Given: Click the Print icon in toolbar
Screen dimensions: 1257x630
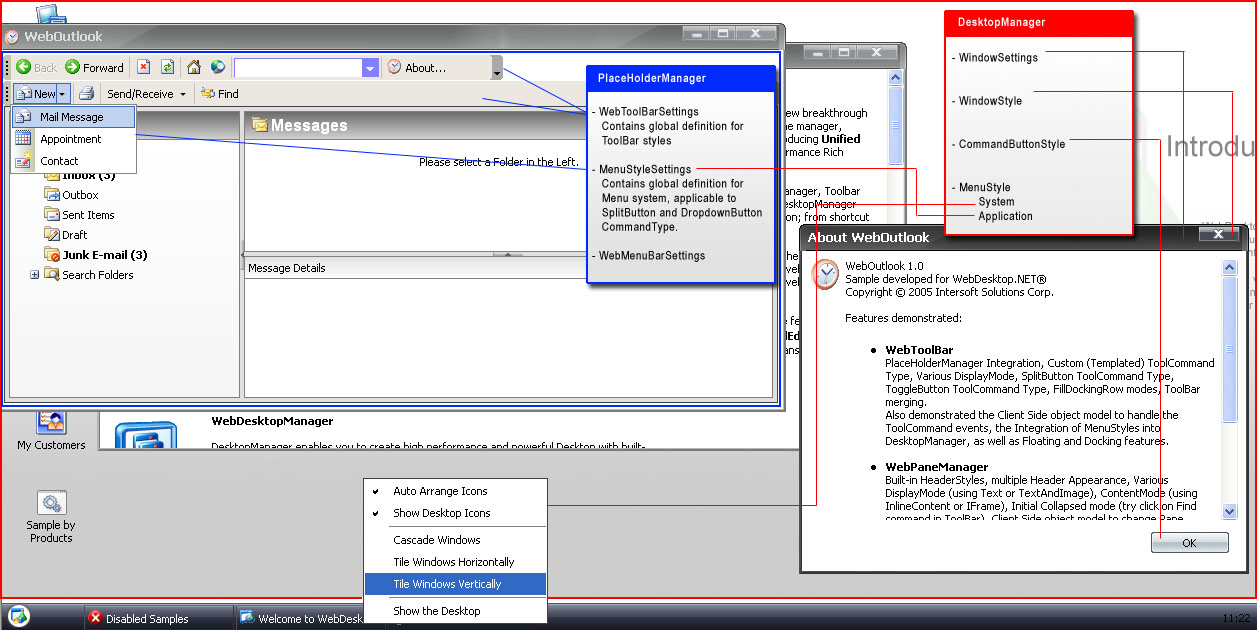Looking at the screenshot, I should pyautogui.click(x=86, y=94).
